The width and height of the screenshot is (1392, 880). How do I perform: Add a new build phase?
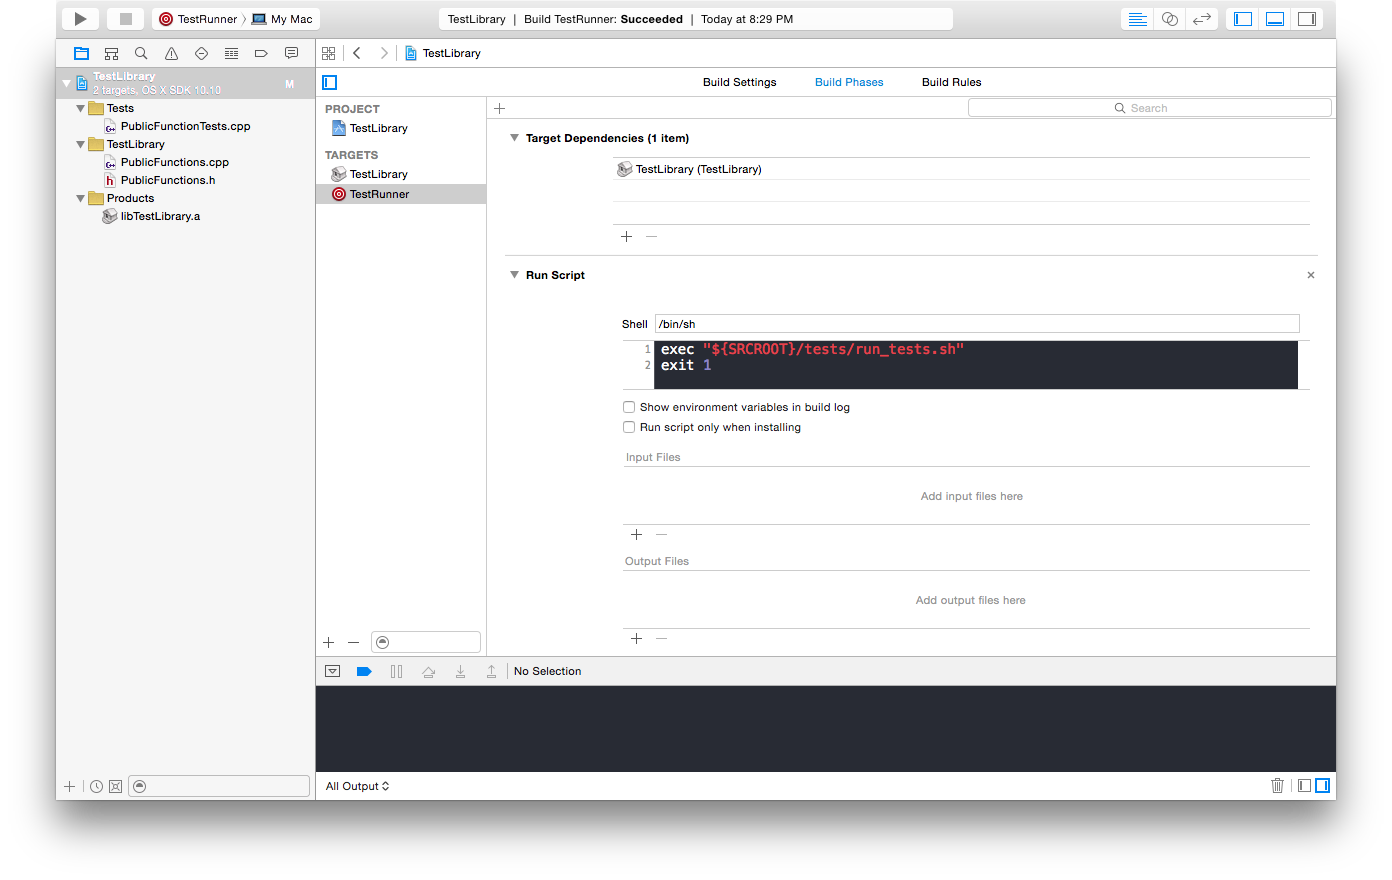[x=500, y=108]
